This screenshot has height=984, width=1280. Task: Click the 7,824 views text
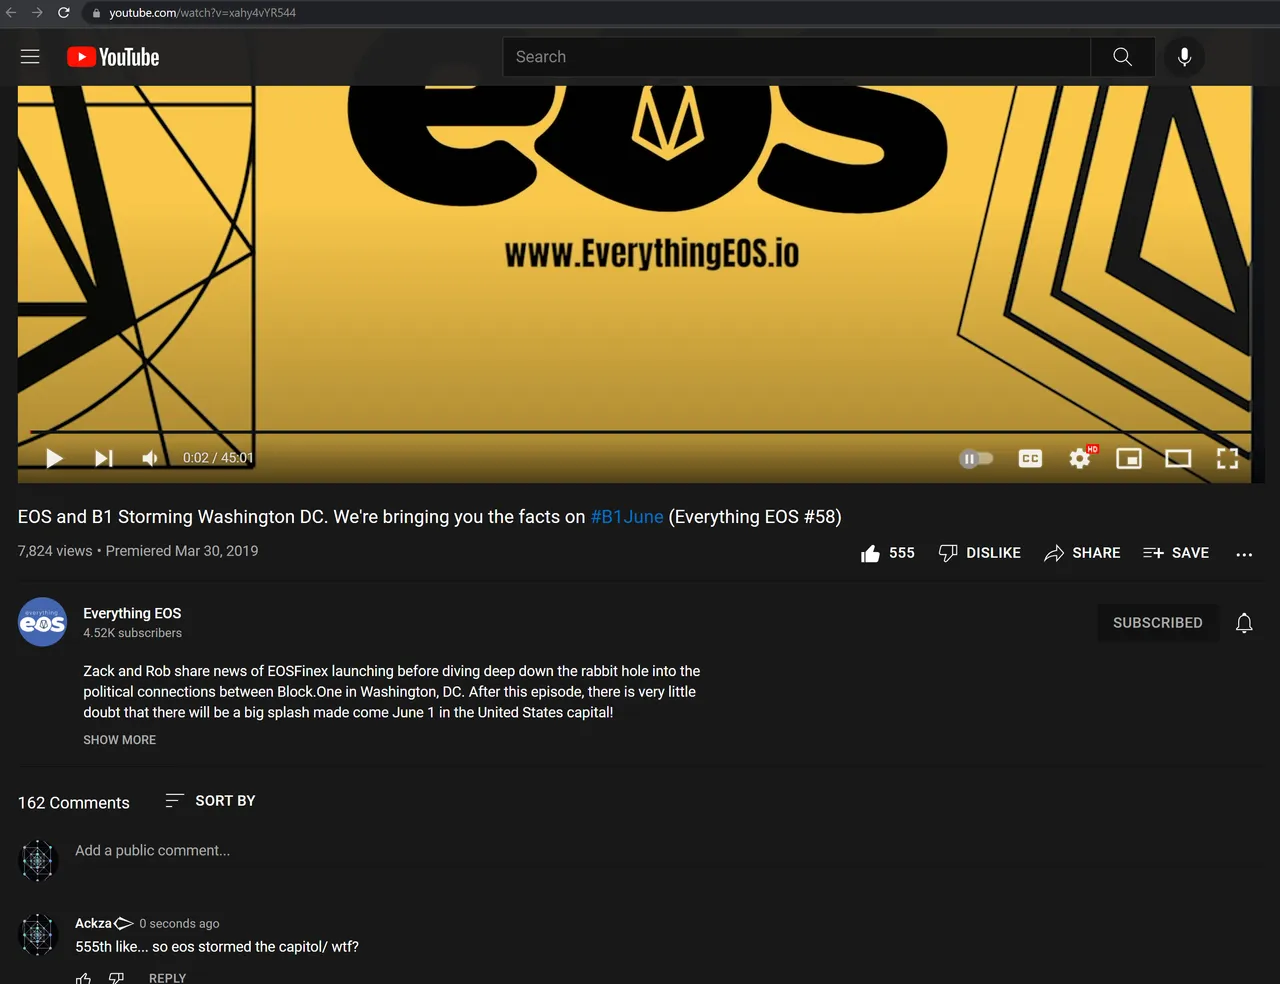click(x=55, y=551)
